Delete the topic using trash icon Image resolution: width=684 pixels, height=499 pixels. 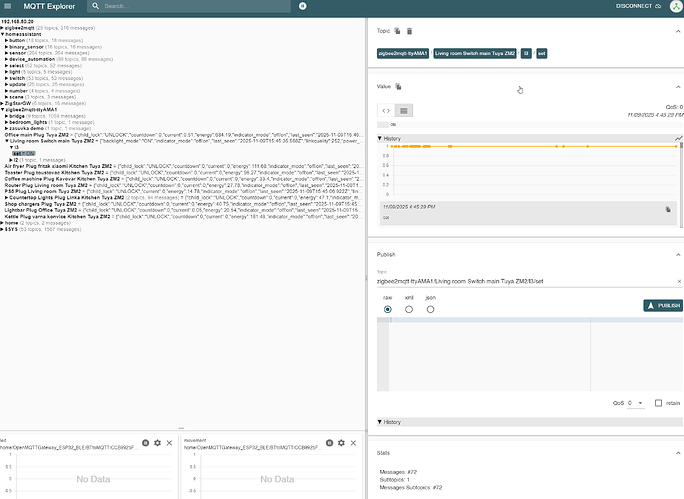[x=409, y=31]
